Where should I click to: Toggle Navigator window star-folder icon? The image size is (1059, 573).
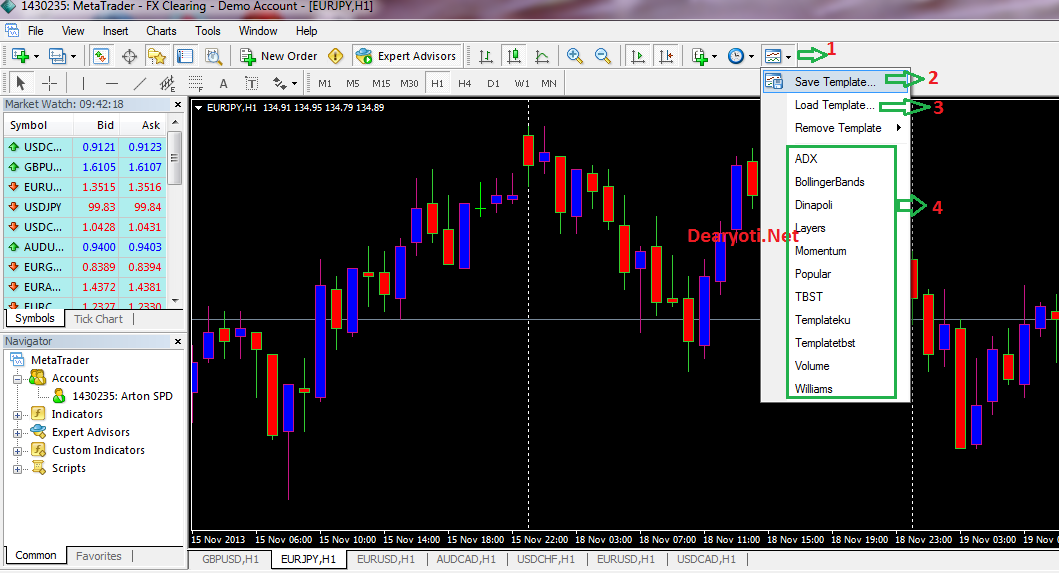coord(157,56)
